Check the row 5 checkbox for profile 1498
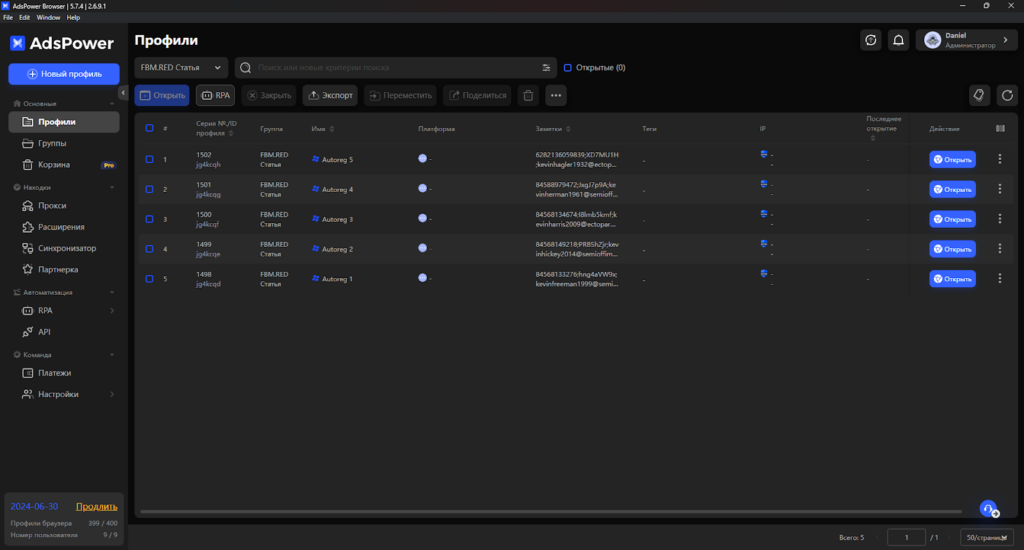Viewport: 1024px width, 550px height. [150, 279]
